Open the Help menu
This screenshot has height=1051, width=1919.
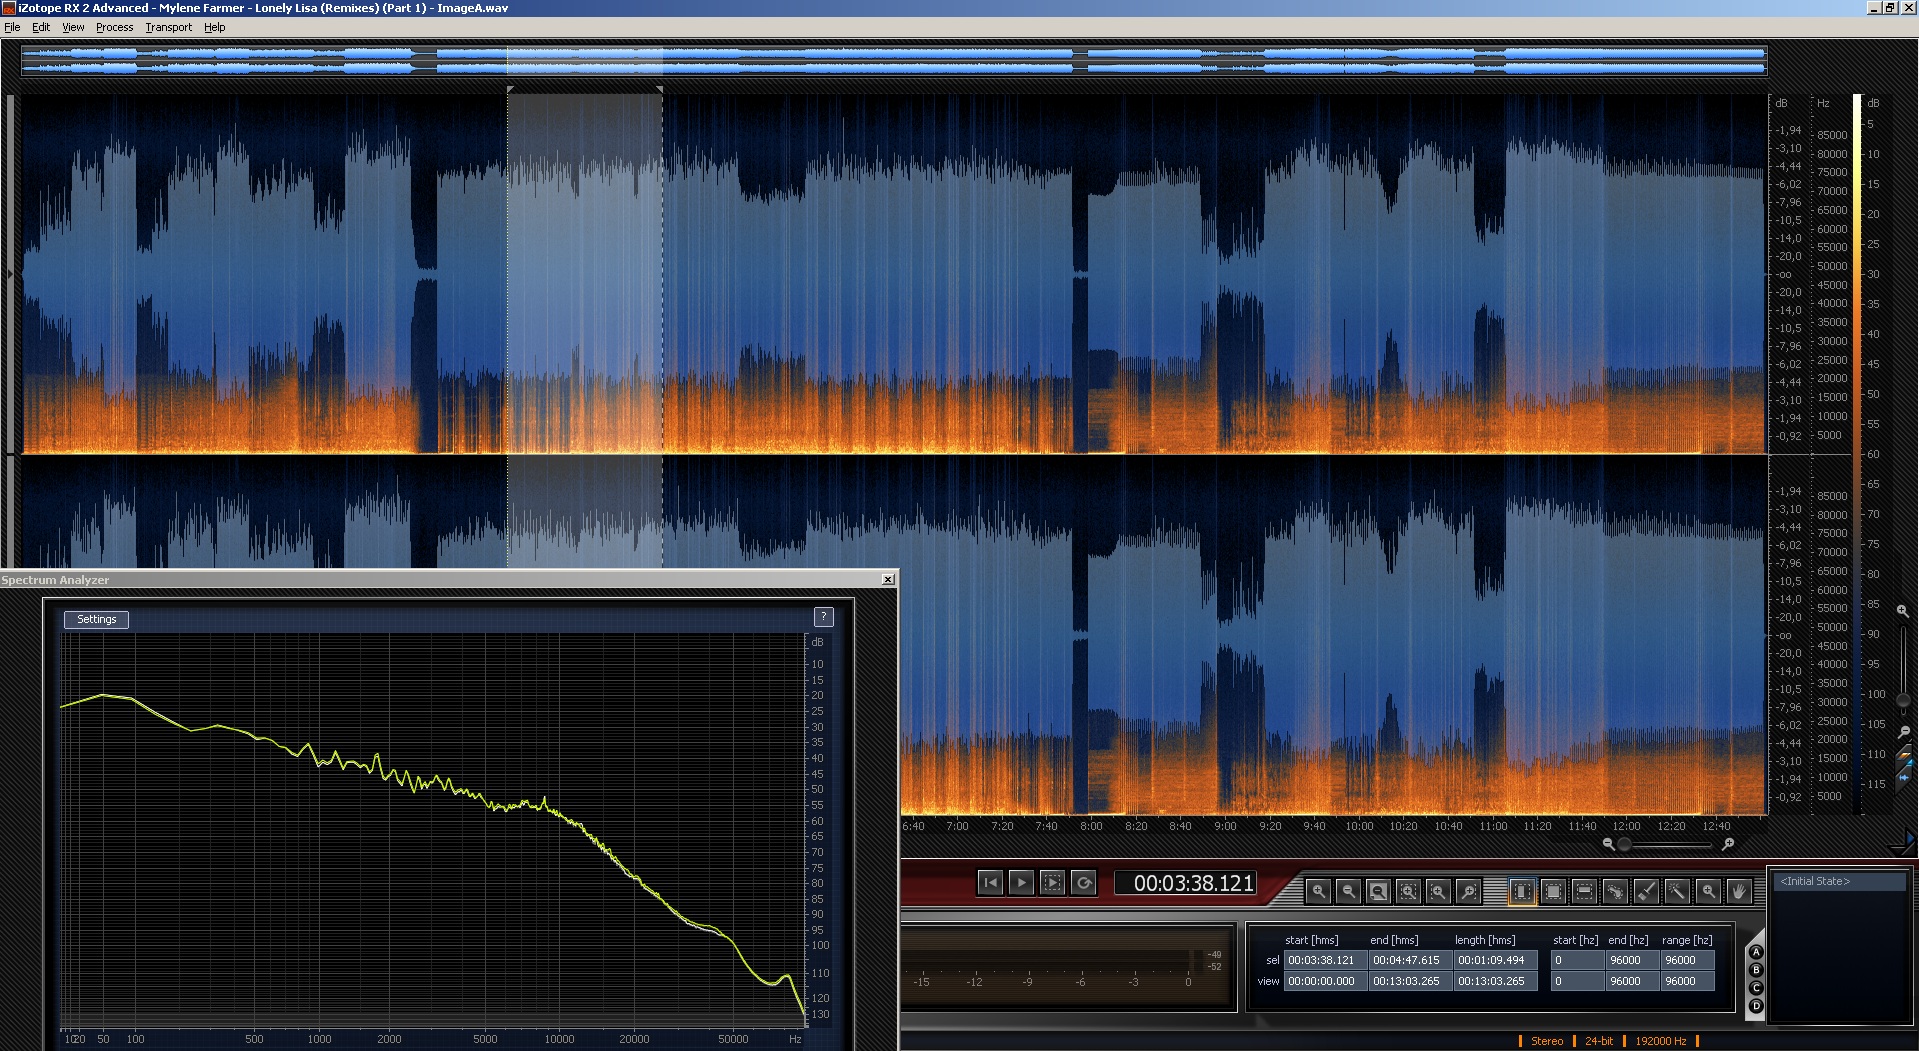214,27
